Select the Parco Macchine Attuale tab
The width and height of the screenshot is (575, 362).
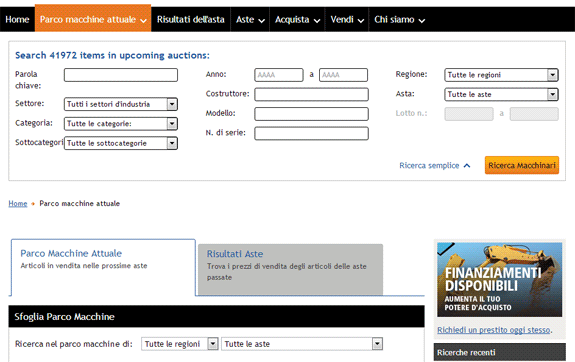coord(103,267)
